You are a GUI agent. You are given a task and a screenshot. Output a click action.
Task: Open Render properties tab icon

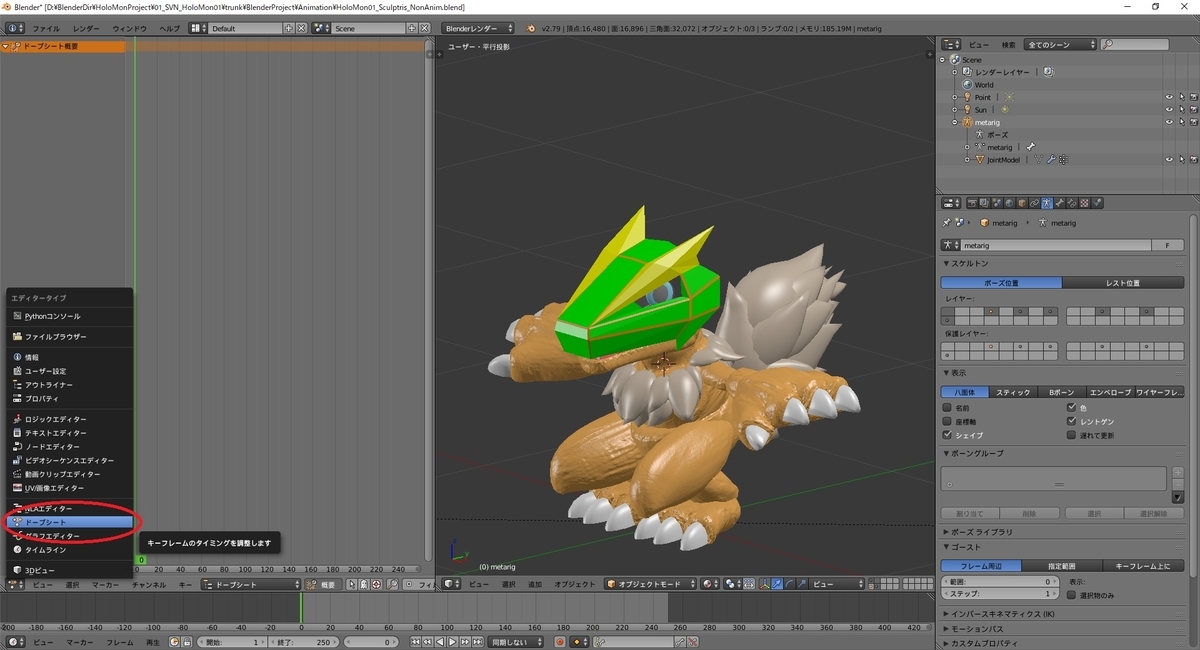pyautogui.click(x=972, y=203)
